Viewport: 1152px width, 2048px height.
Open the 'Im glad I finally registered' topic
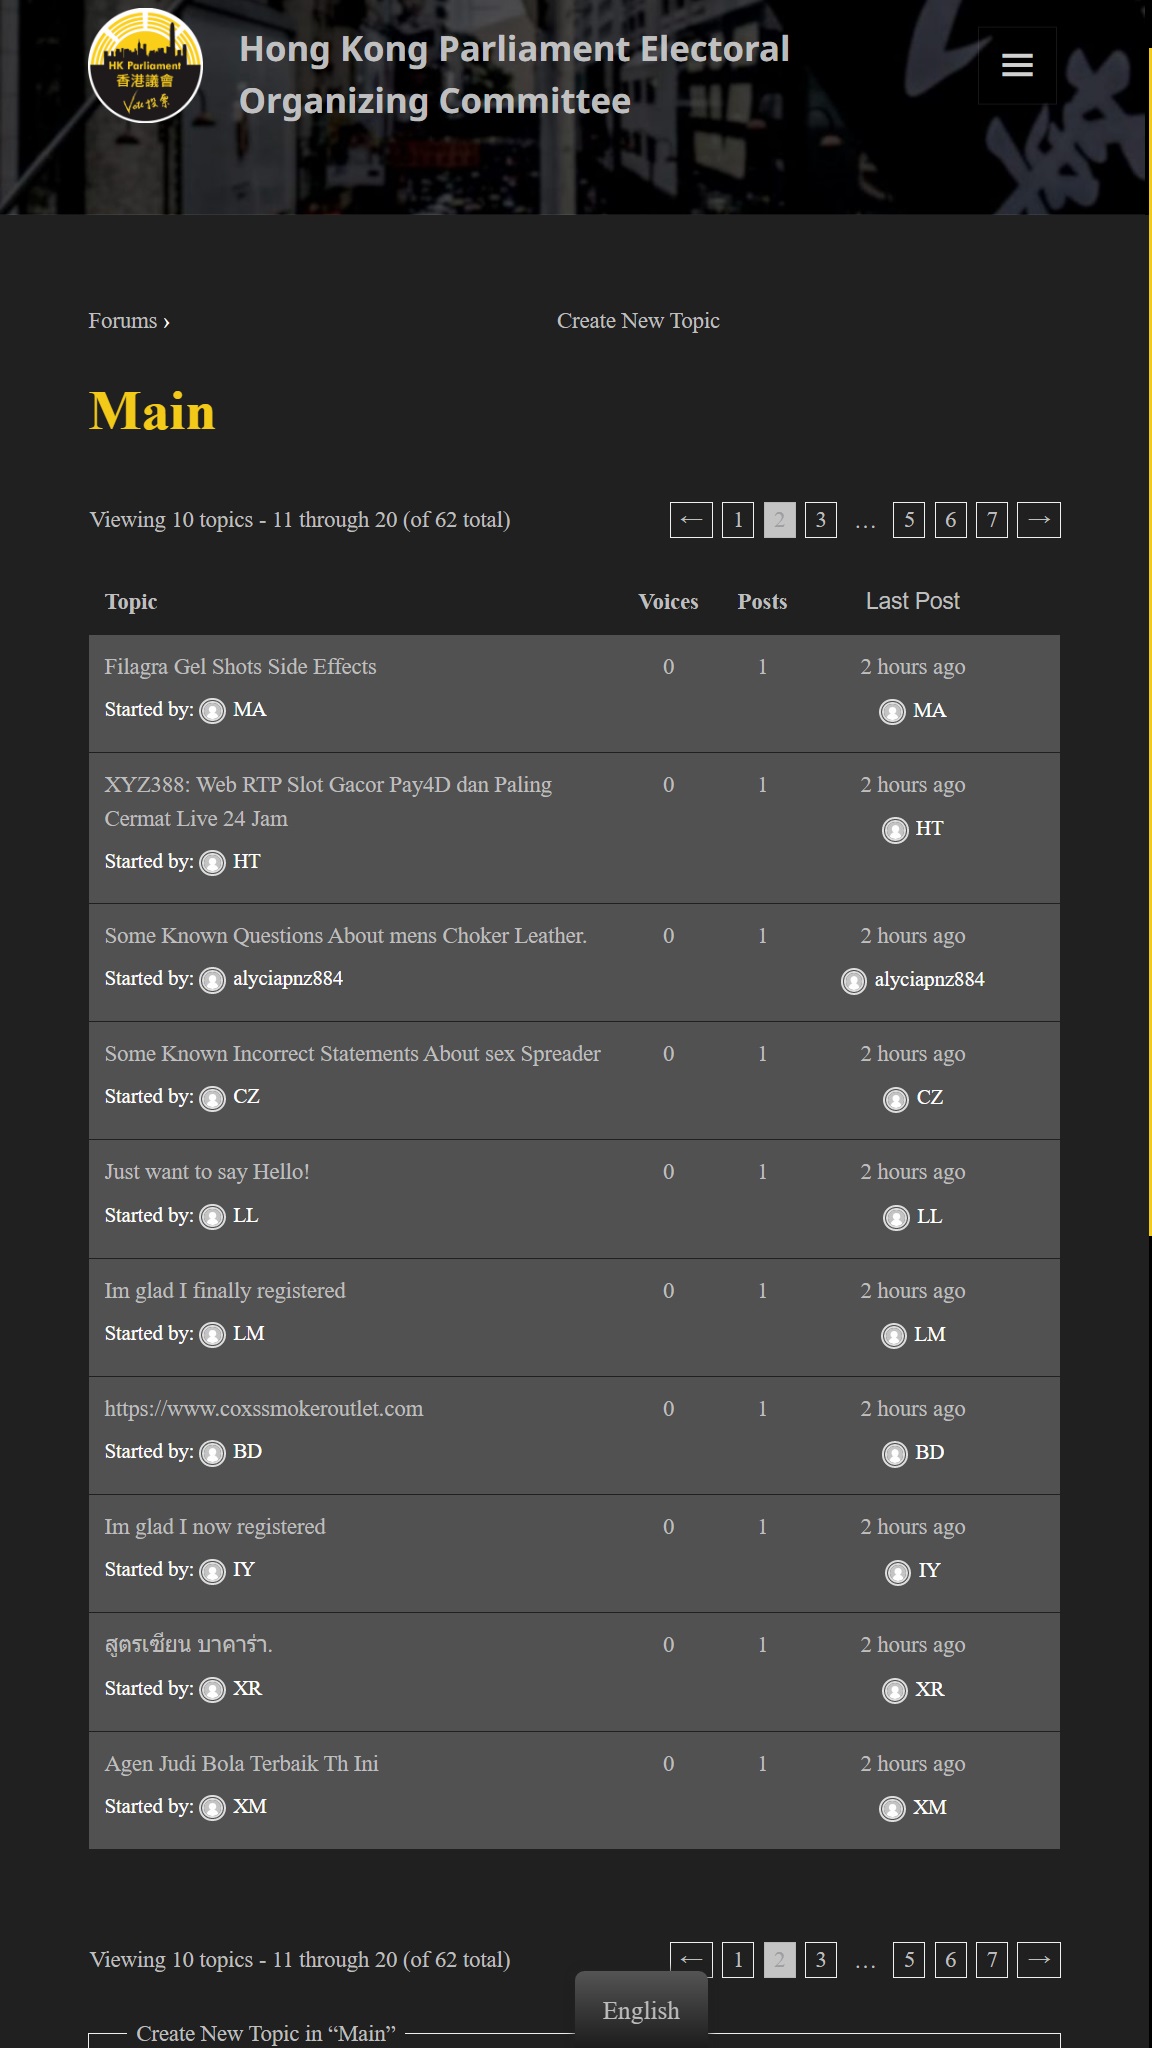[225, 1291]
